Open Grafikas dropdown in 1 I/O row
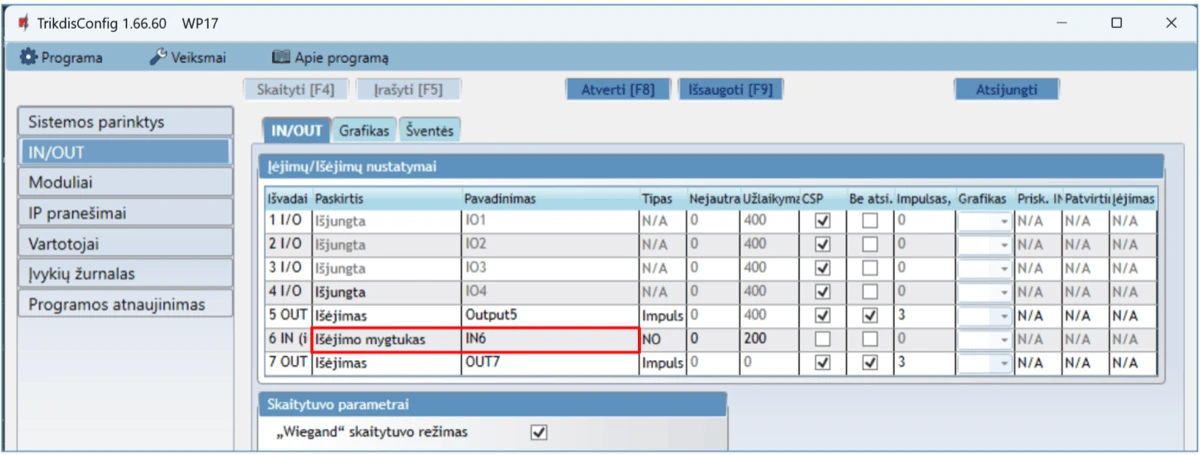Viewport: 1200px width, 455px height. [x=1005, y=220]
